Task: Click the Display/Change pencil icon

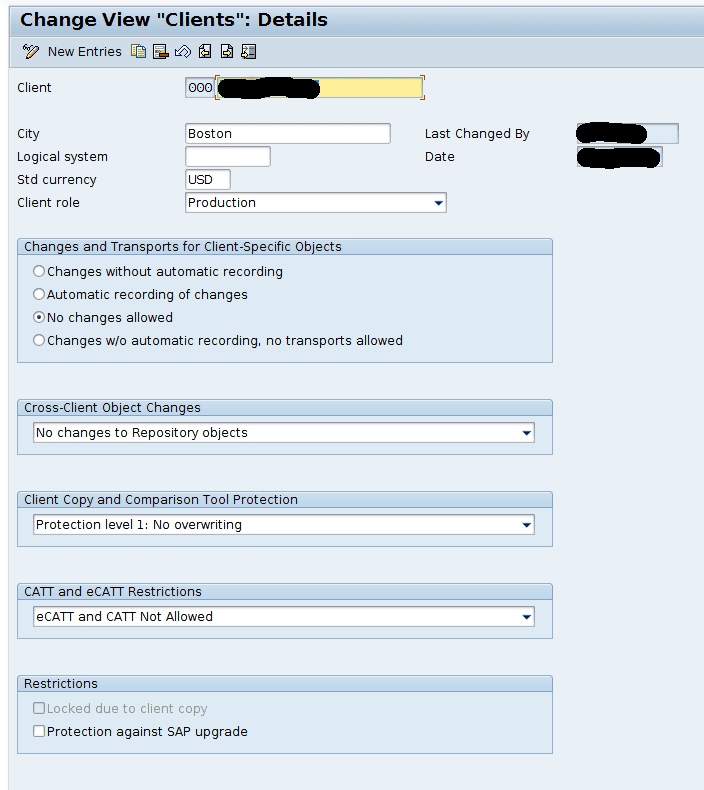Action: (x=30, y=51)
